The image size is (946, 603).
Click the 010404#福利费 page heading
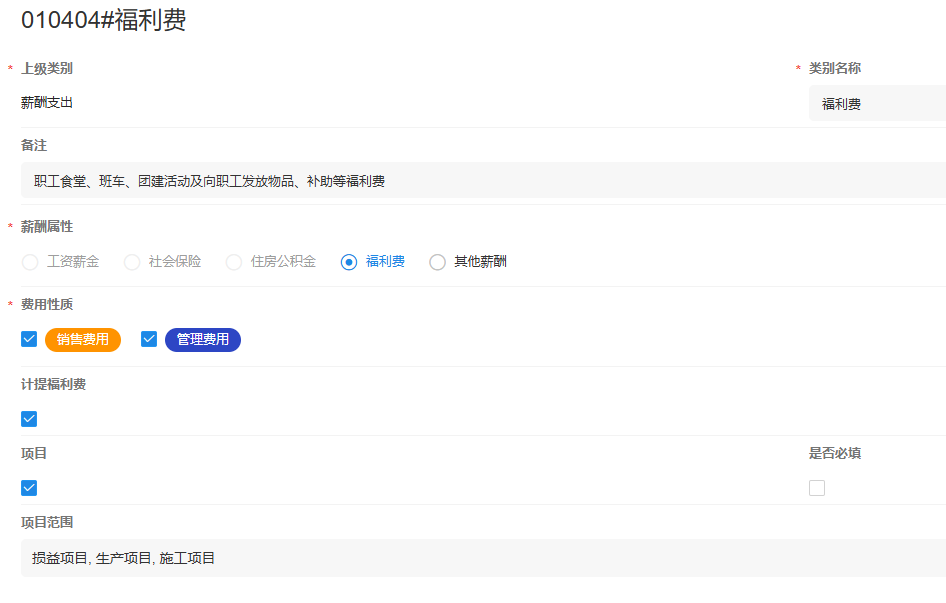103,21
